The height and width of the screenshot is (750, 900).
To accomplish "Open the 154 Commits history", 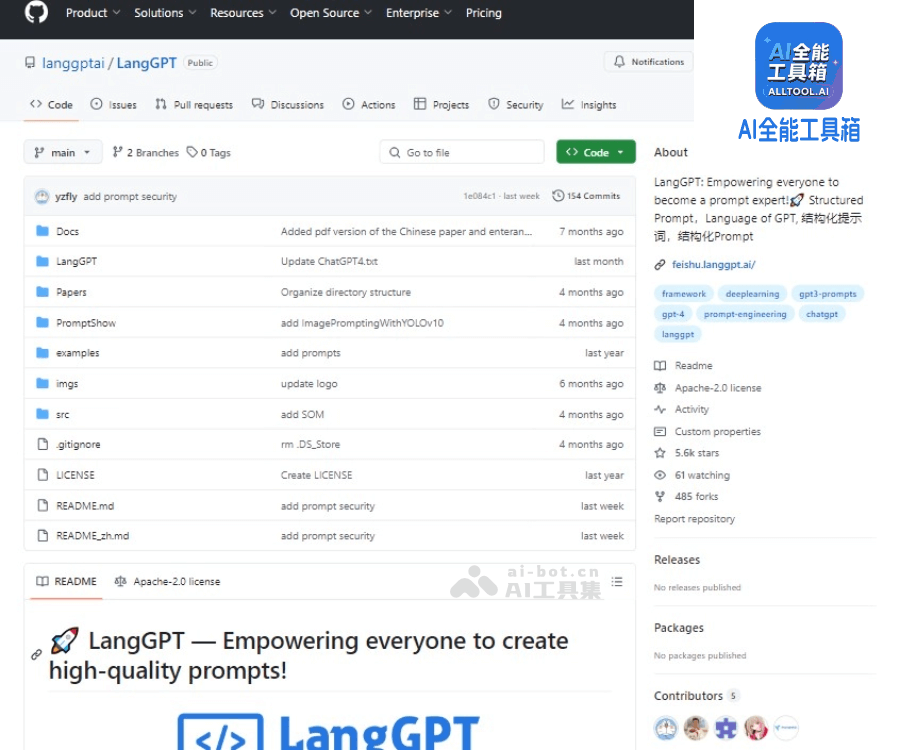I will (x=586, y=196).
